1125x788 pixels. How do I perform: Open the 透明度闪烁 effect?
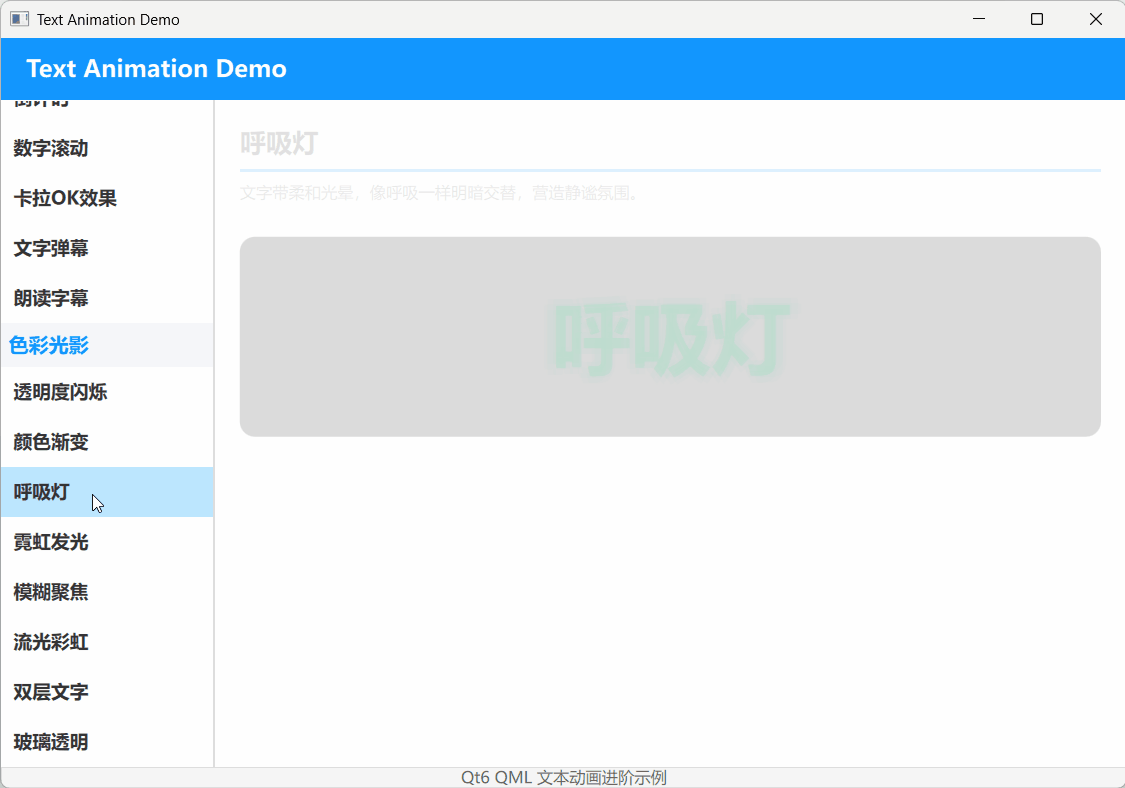[107, 392]
